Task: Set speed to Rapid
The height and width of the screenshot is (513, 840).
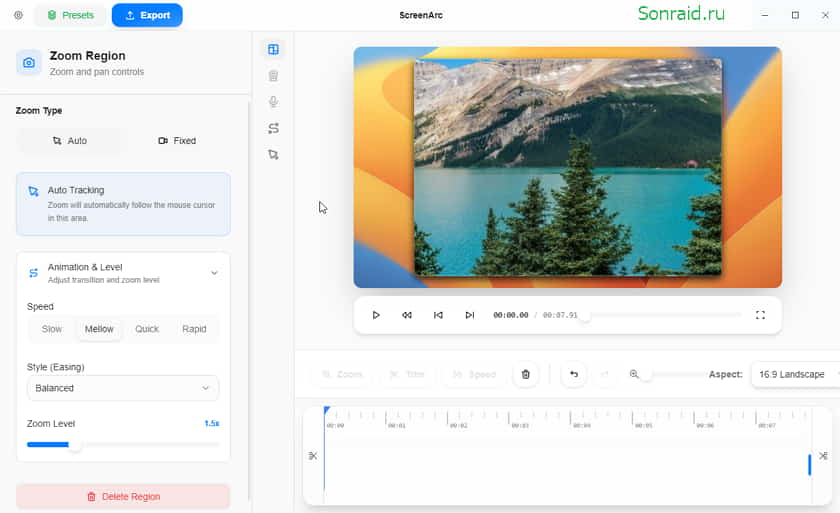Action: click(x=194, y=329)
